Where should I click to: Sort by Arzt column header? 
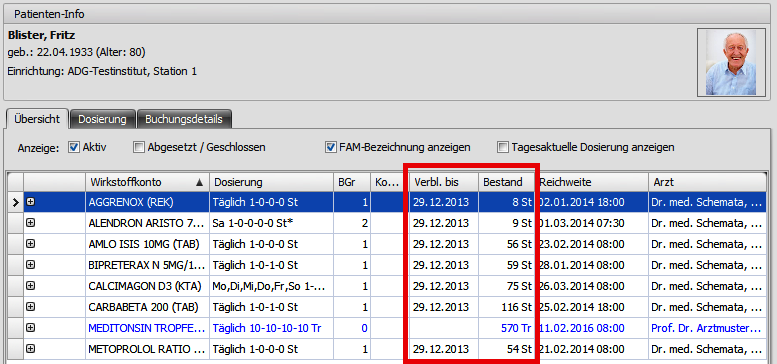click(x=707, y=182)
